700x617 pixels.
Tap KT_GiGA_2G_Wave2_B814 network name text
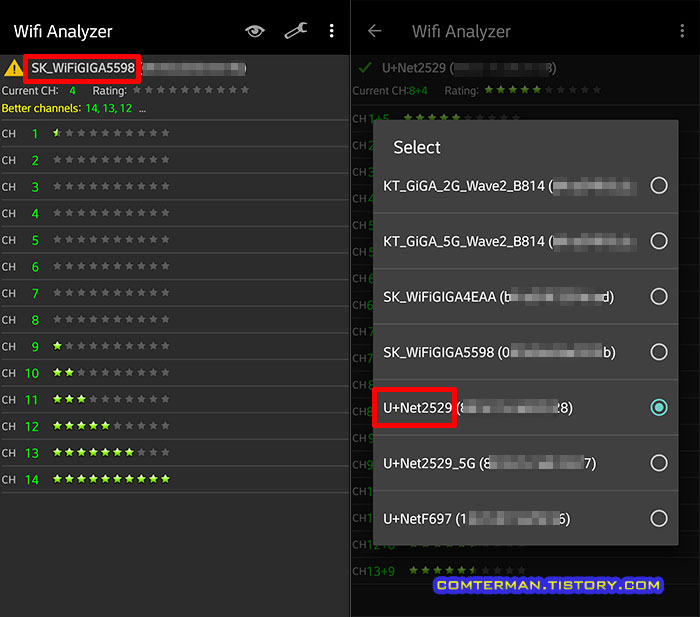[x=464, y=186]
